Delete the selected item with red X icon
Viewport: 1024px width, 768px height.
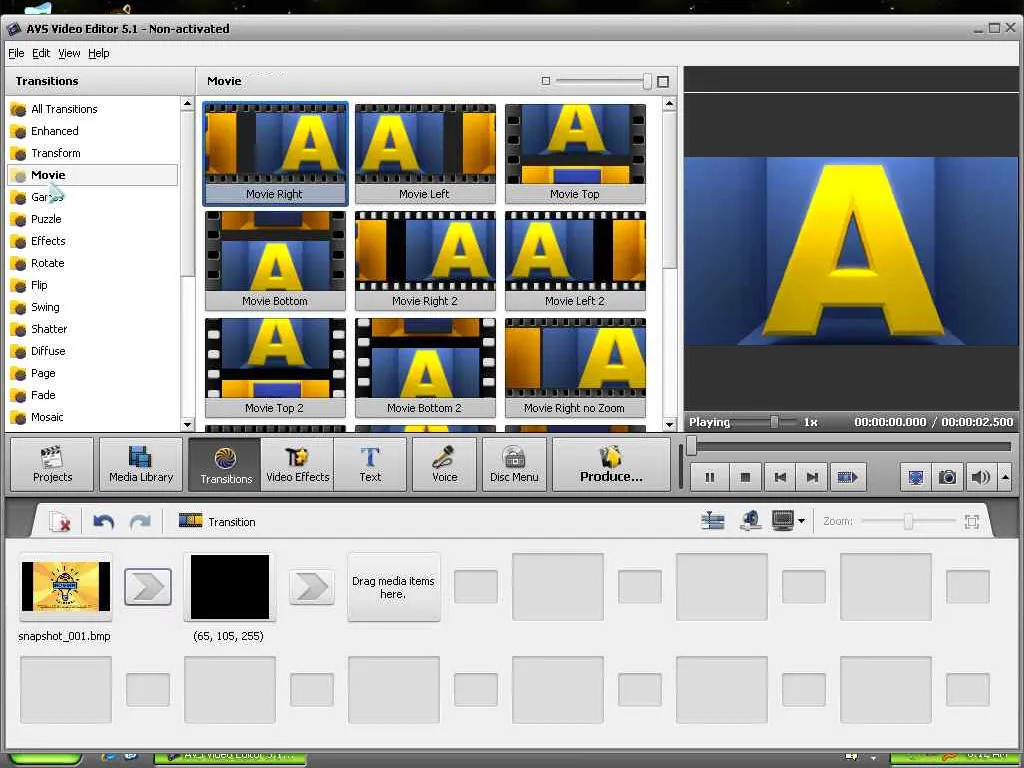(x=60, y=521)
